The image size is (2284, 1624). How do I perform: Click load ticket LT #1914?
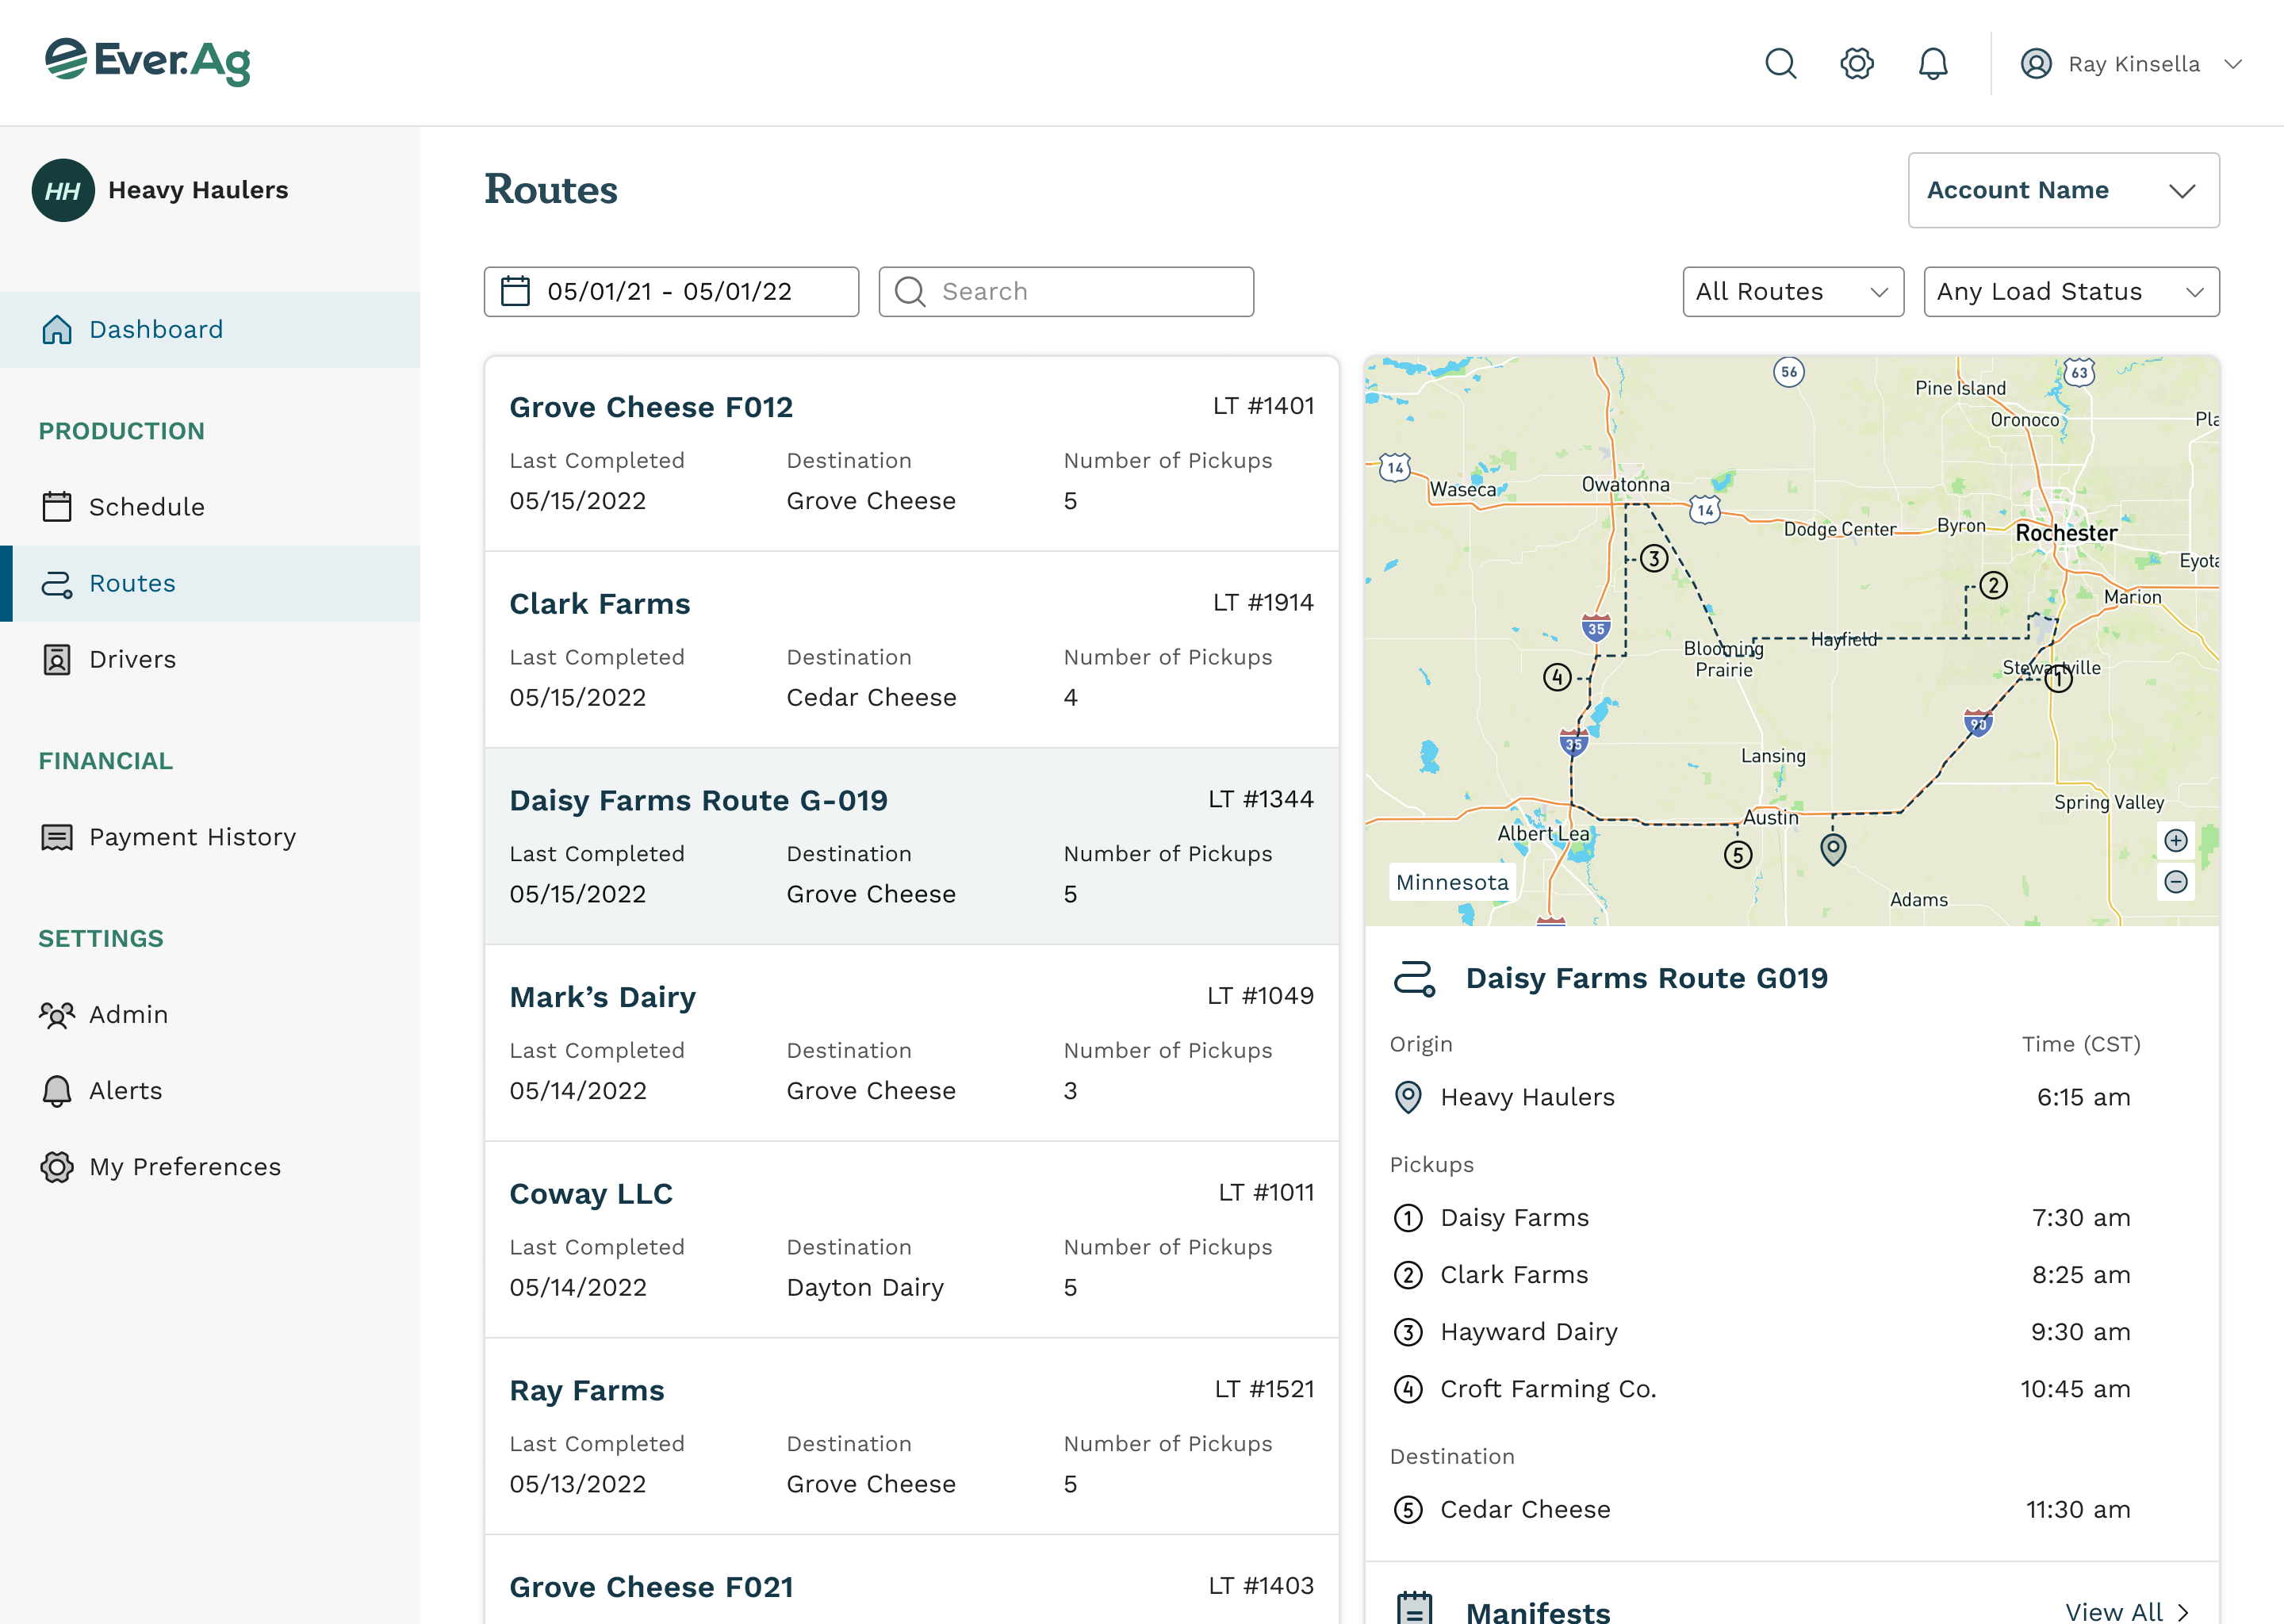click(1263, 602)
